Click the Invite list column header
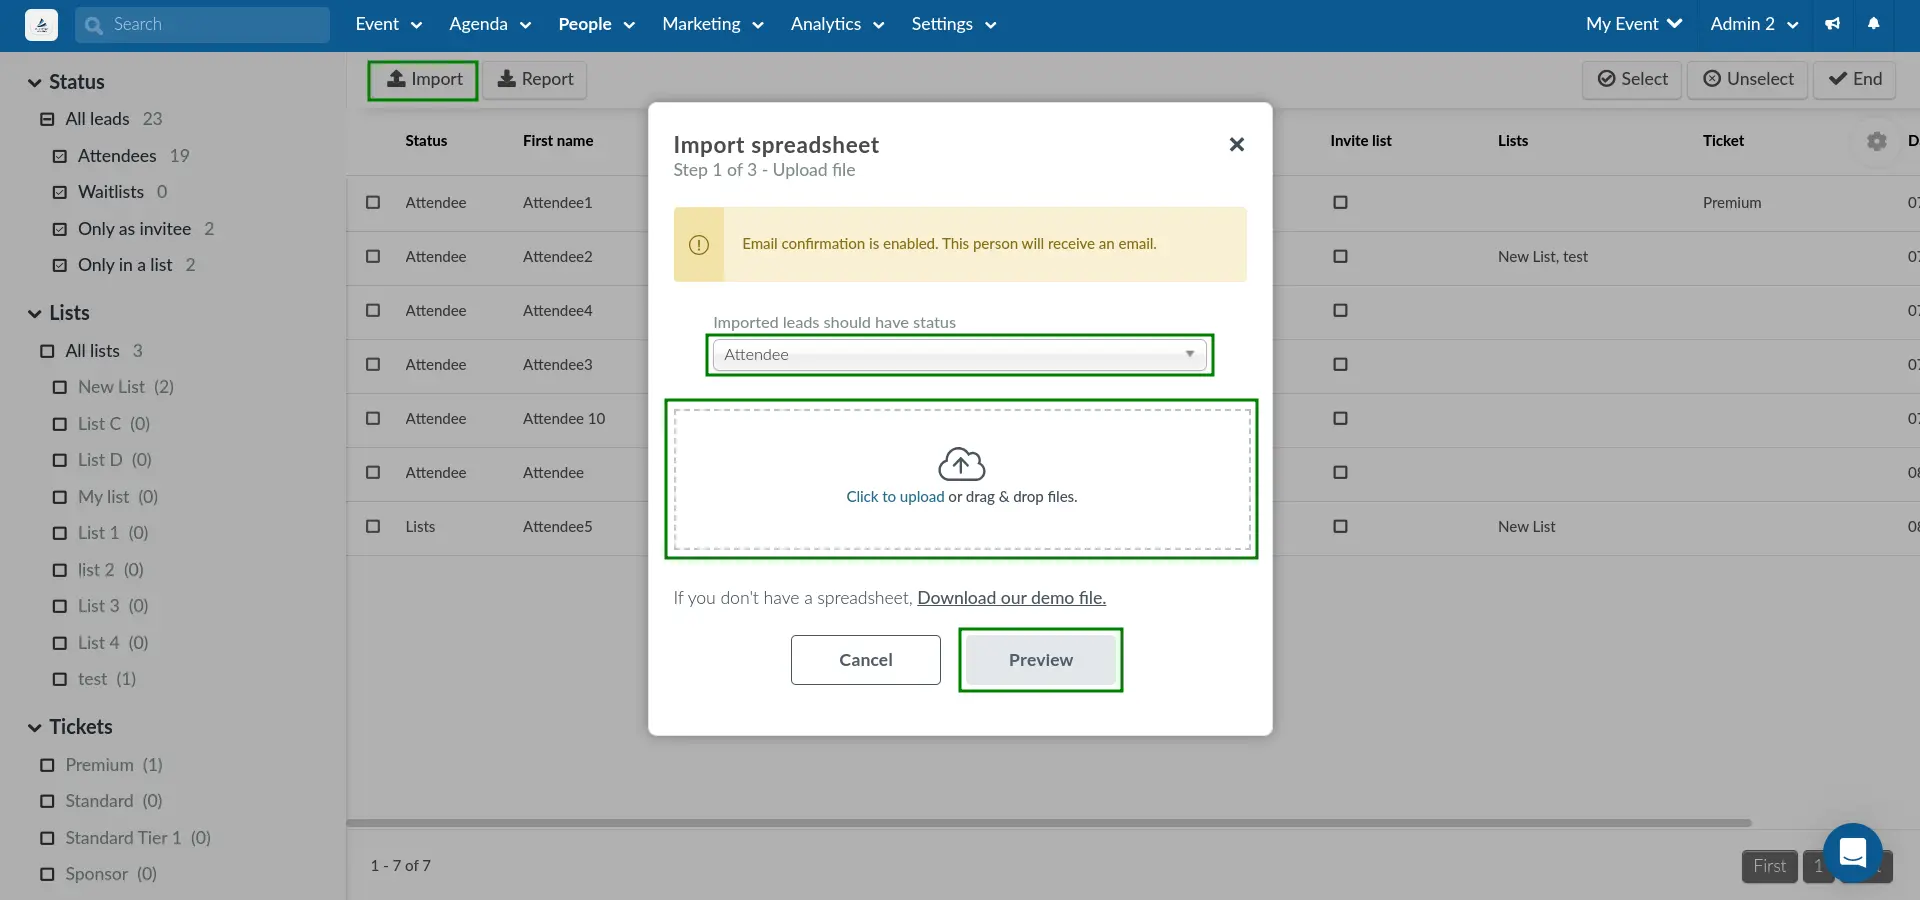 coord(1360,141)
